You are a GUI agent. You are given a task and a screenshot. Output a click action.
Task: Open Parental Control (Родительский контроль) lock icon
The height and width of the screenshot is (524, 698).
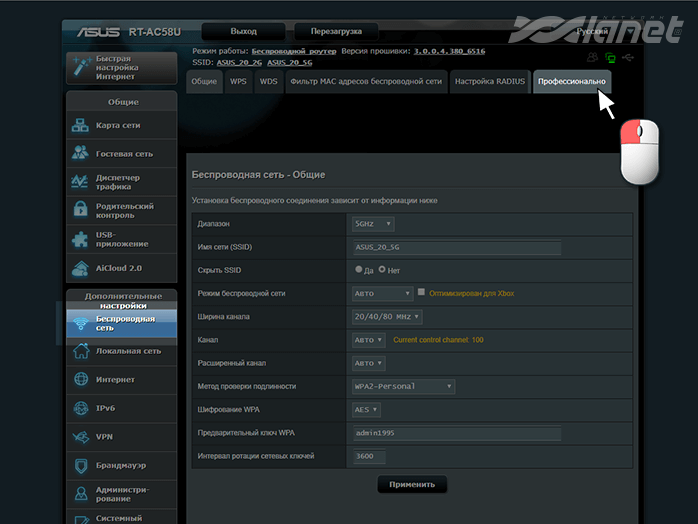82,210
